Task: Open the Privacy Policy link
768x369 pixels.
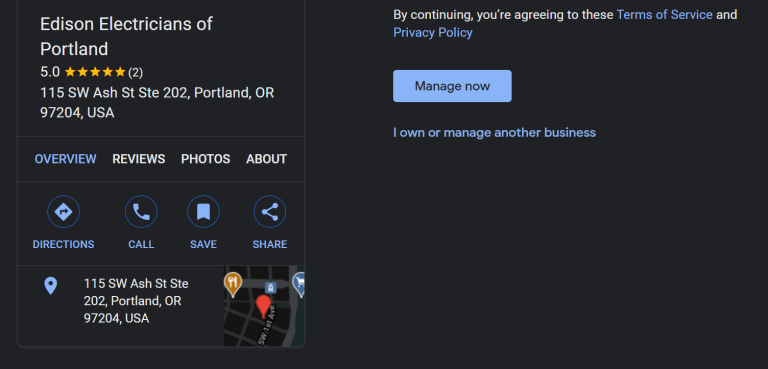Action: point(433,33)
